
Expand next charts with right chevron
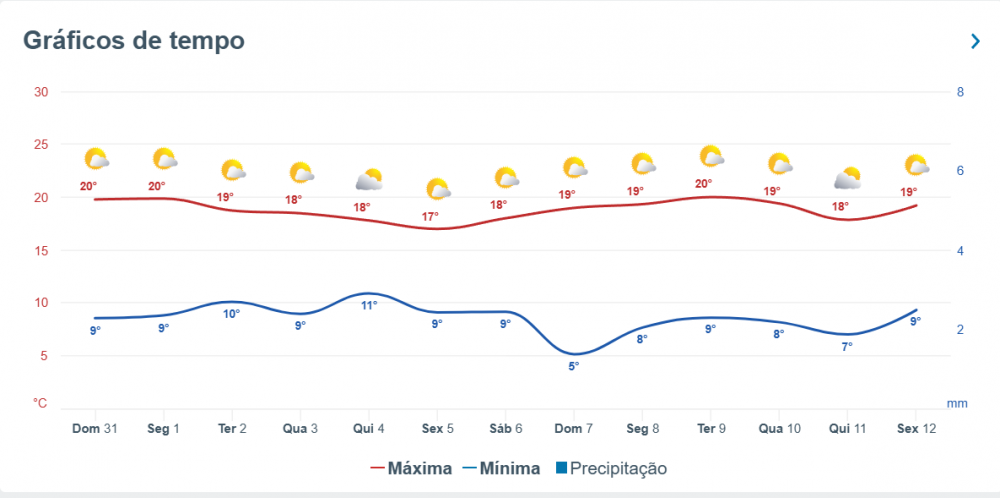(x=975, y=41)
